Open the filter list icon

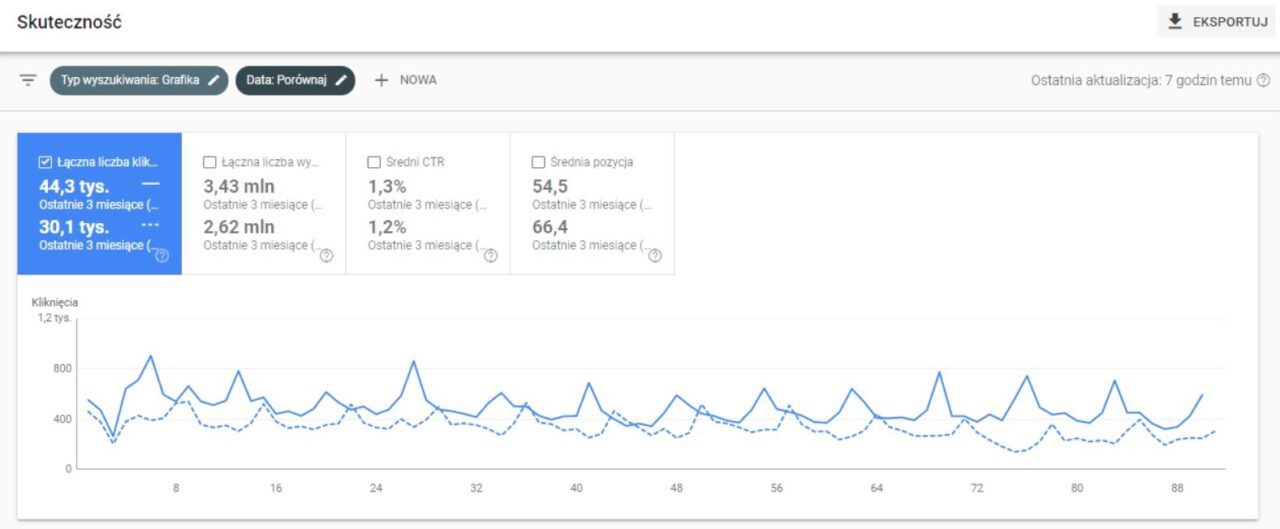point(28,80)
